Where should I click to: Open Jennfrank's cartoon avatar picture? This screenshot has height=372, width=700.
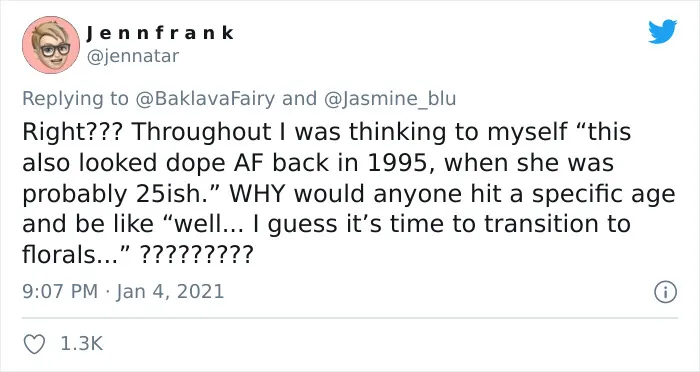click(51, 45)
